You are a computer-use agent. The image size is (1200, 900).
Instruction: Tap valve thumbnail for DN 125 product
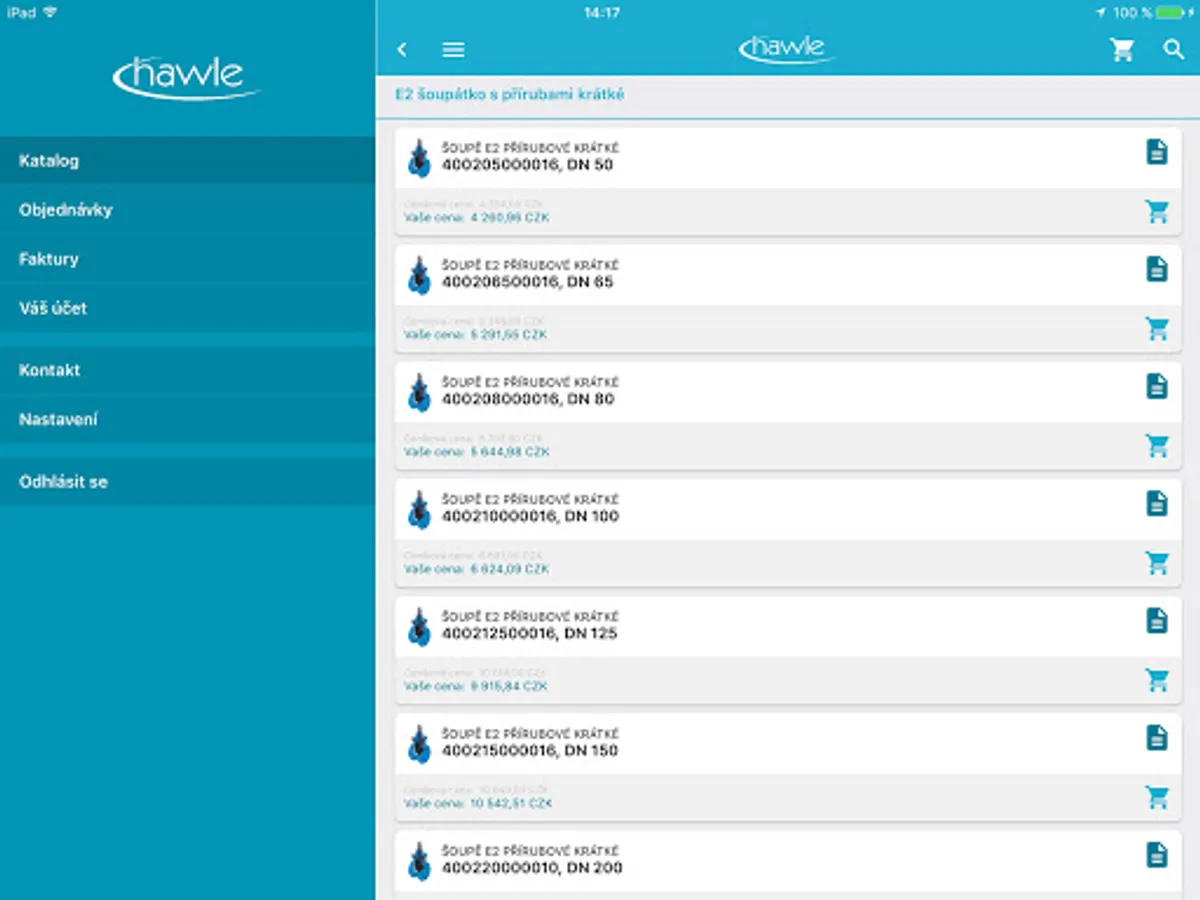pos(419,626)
